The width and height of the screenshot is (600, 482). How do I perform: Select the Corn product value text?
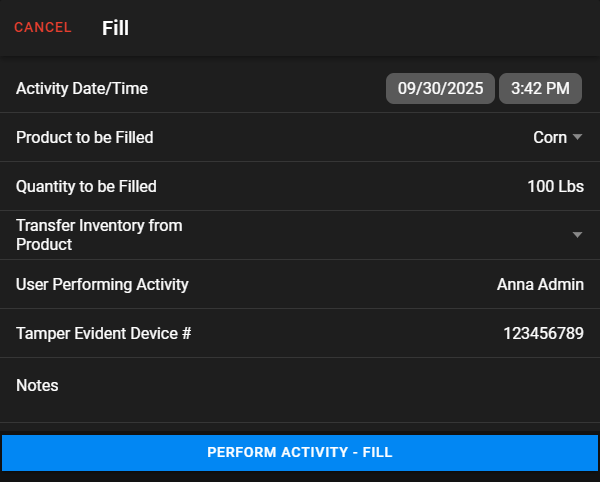[x=550, y=137]
